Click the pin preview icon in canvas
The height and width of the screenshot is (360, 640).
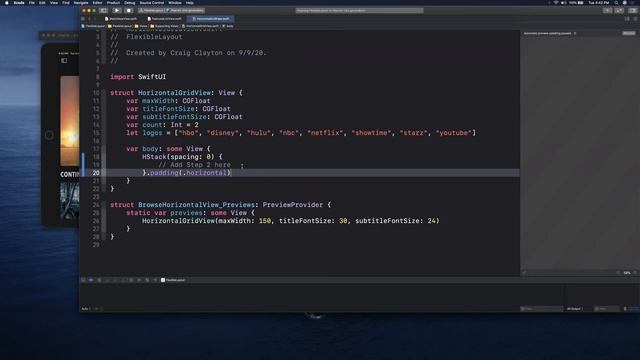coord(524,273)
